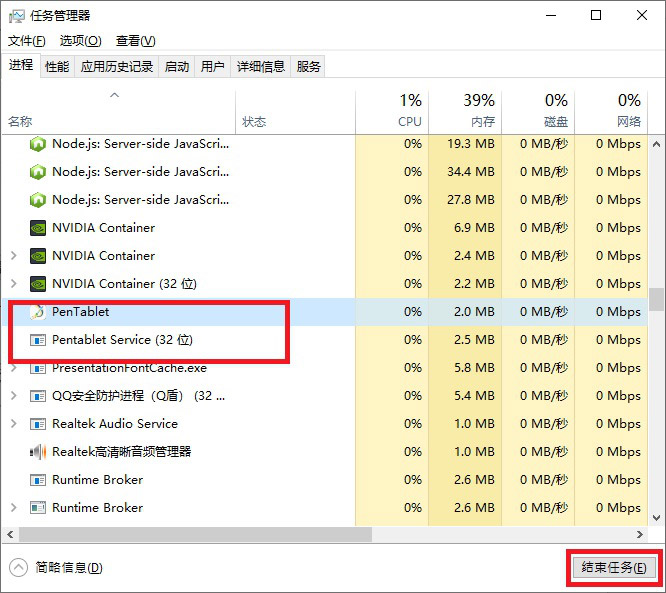Expand the QQ安全防护进程 row

coord(14,396)
